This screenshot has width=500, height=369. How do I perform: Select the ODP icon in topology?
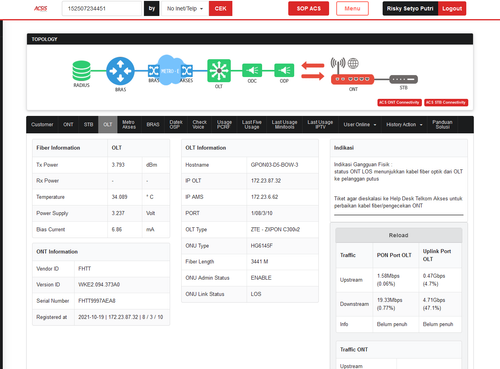(x=284, y=70)
